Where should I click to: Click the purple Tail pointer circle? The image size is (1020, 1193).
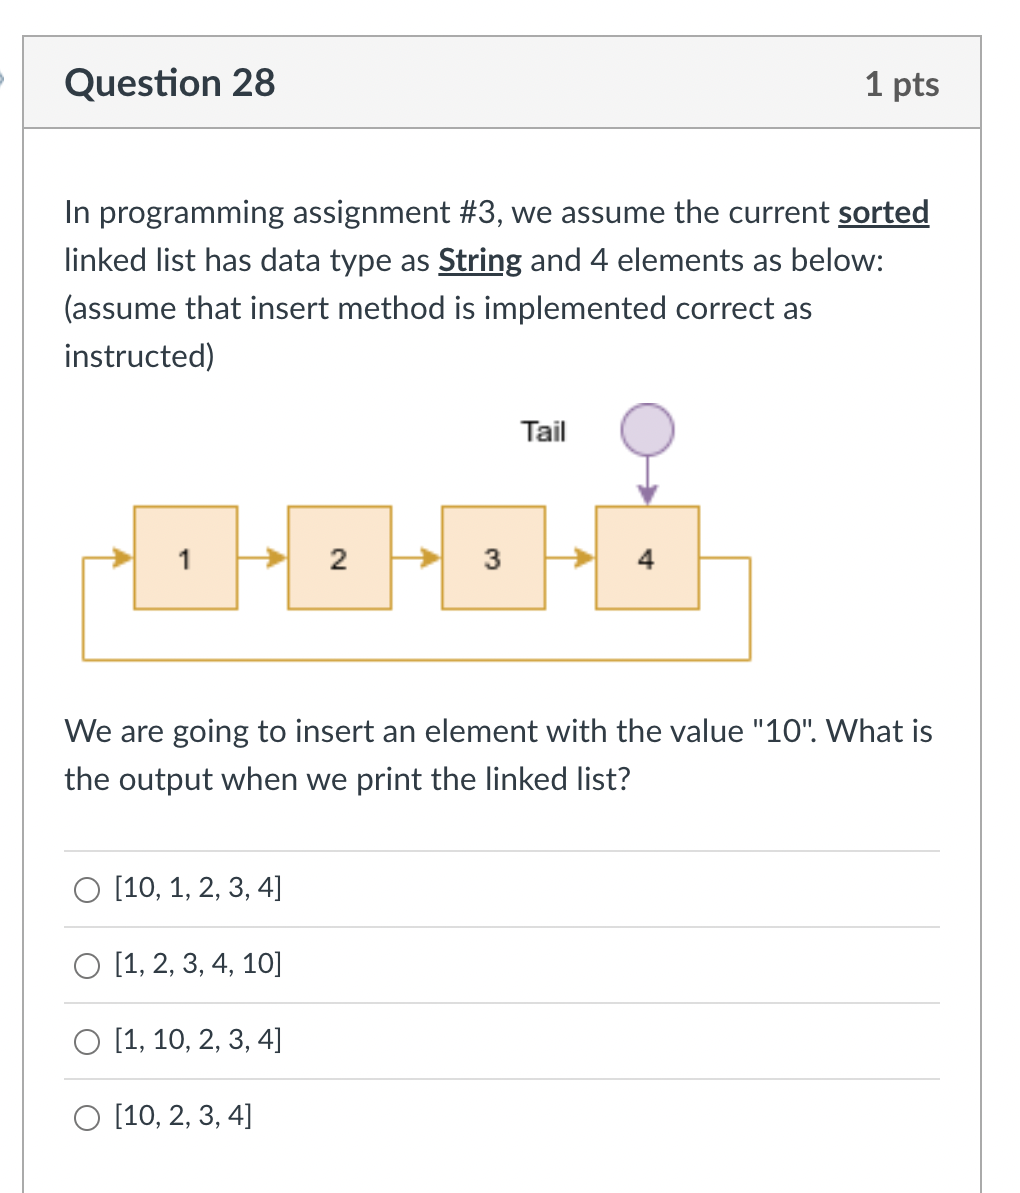(647, 430)
